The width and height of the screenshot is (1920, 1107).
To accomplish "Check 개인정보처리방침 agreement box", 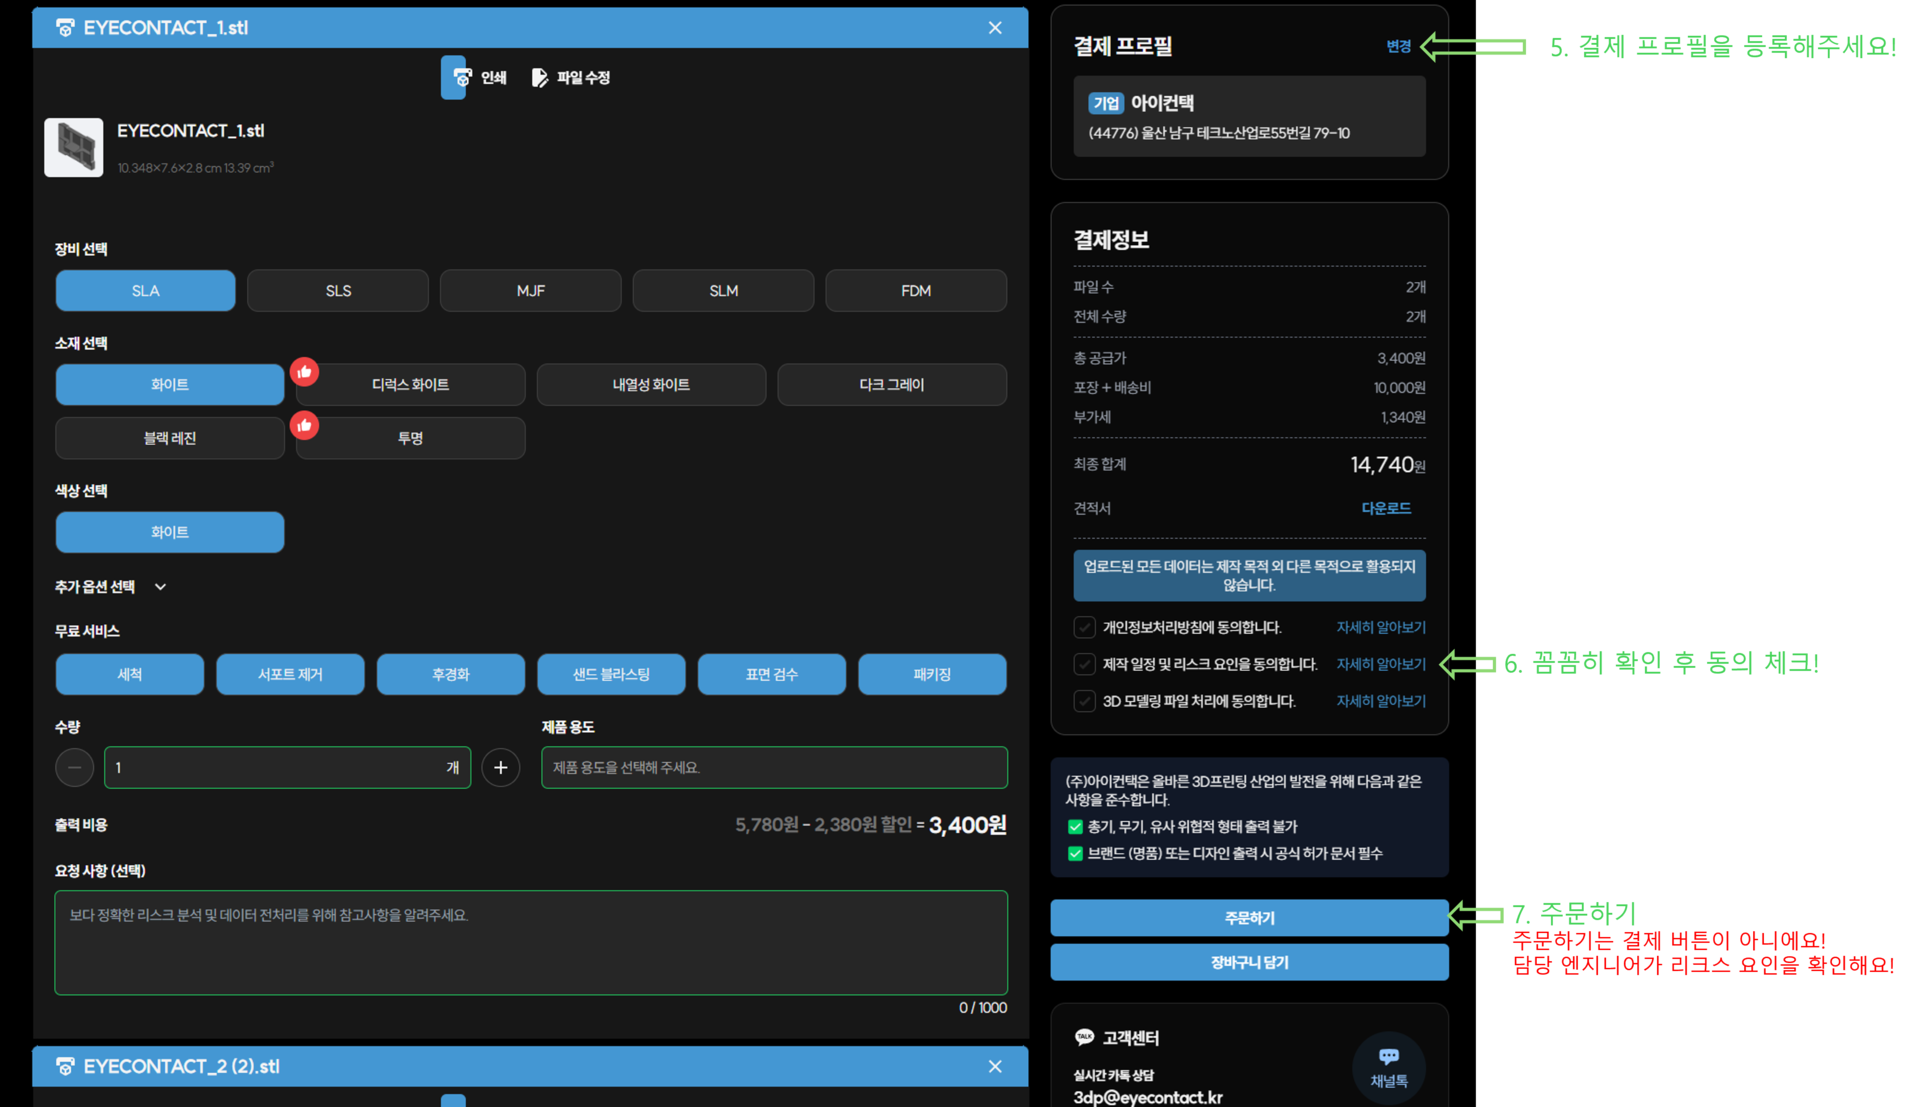I will pos(1085,627).
